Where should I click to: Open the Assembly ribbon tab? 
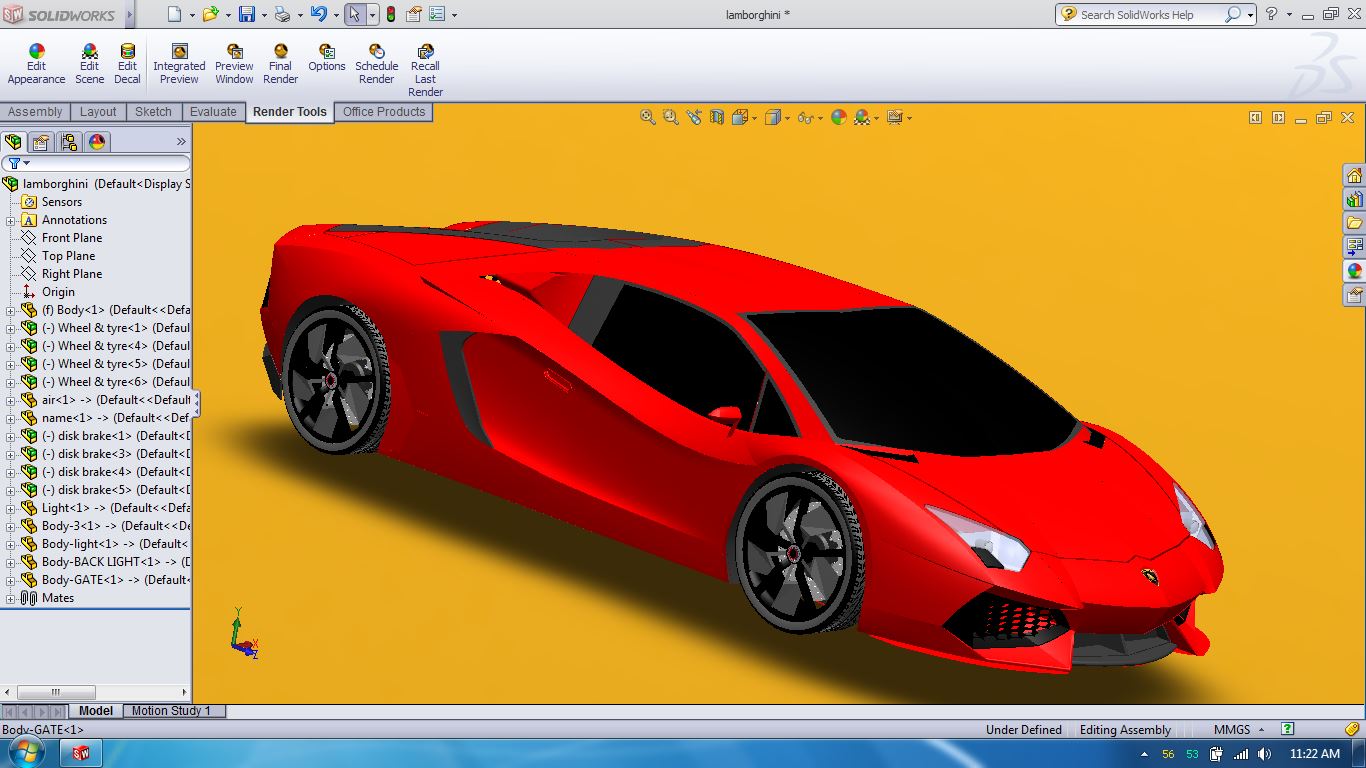35,112
